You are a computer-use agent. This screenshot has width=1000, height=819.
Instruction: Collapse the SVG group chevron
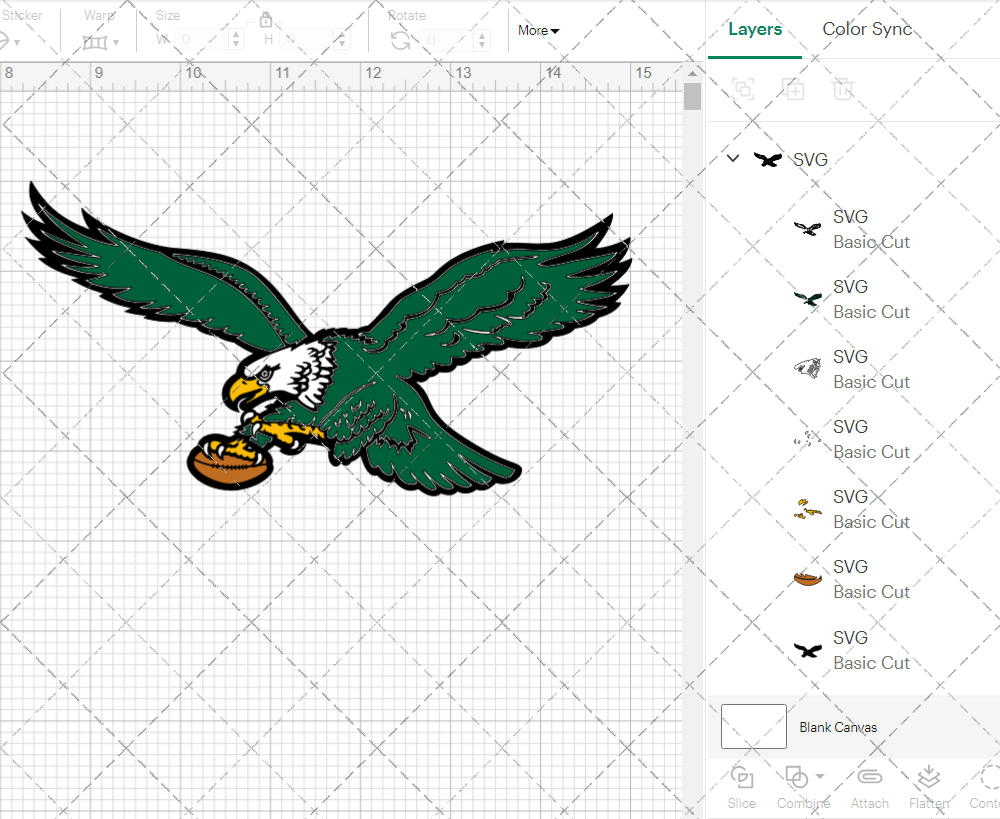[x=733, y=158]
